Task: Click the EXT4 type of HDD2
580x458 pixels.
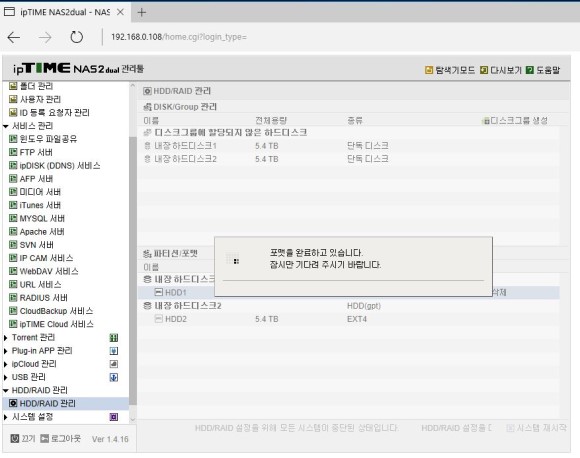Action: coord(357,319)
